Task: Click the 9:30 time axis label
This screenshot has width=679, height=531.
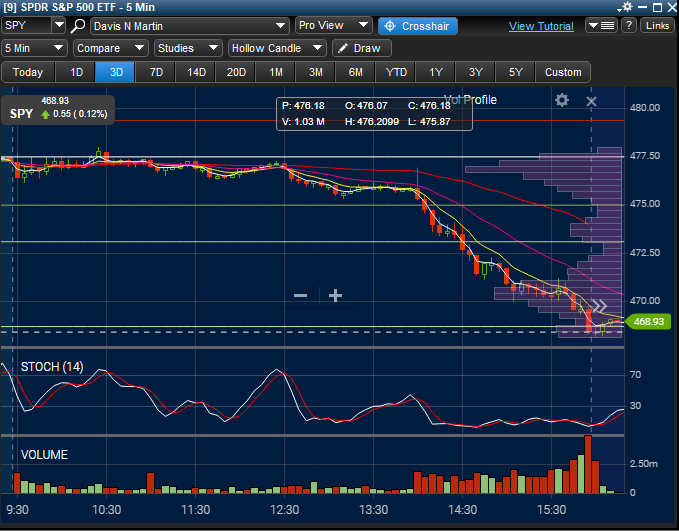Action: click(17, 510)
